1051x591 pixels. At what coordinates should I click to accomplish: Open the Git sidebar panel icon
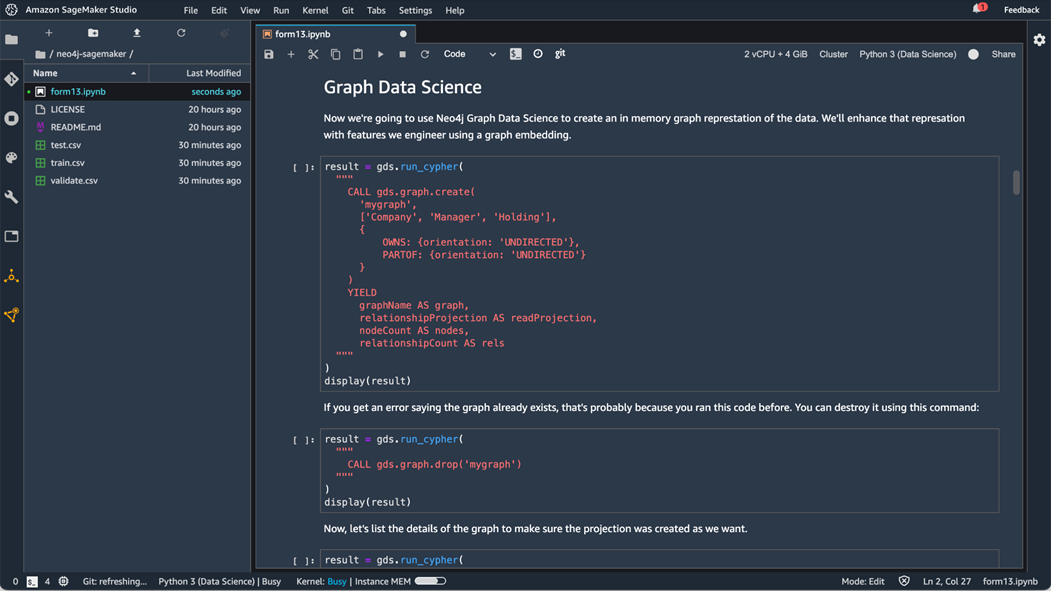tap(11, 79)
